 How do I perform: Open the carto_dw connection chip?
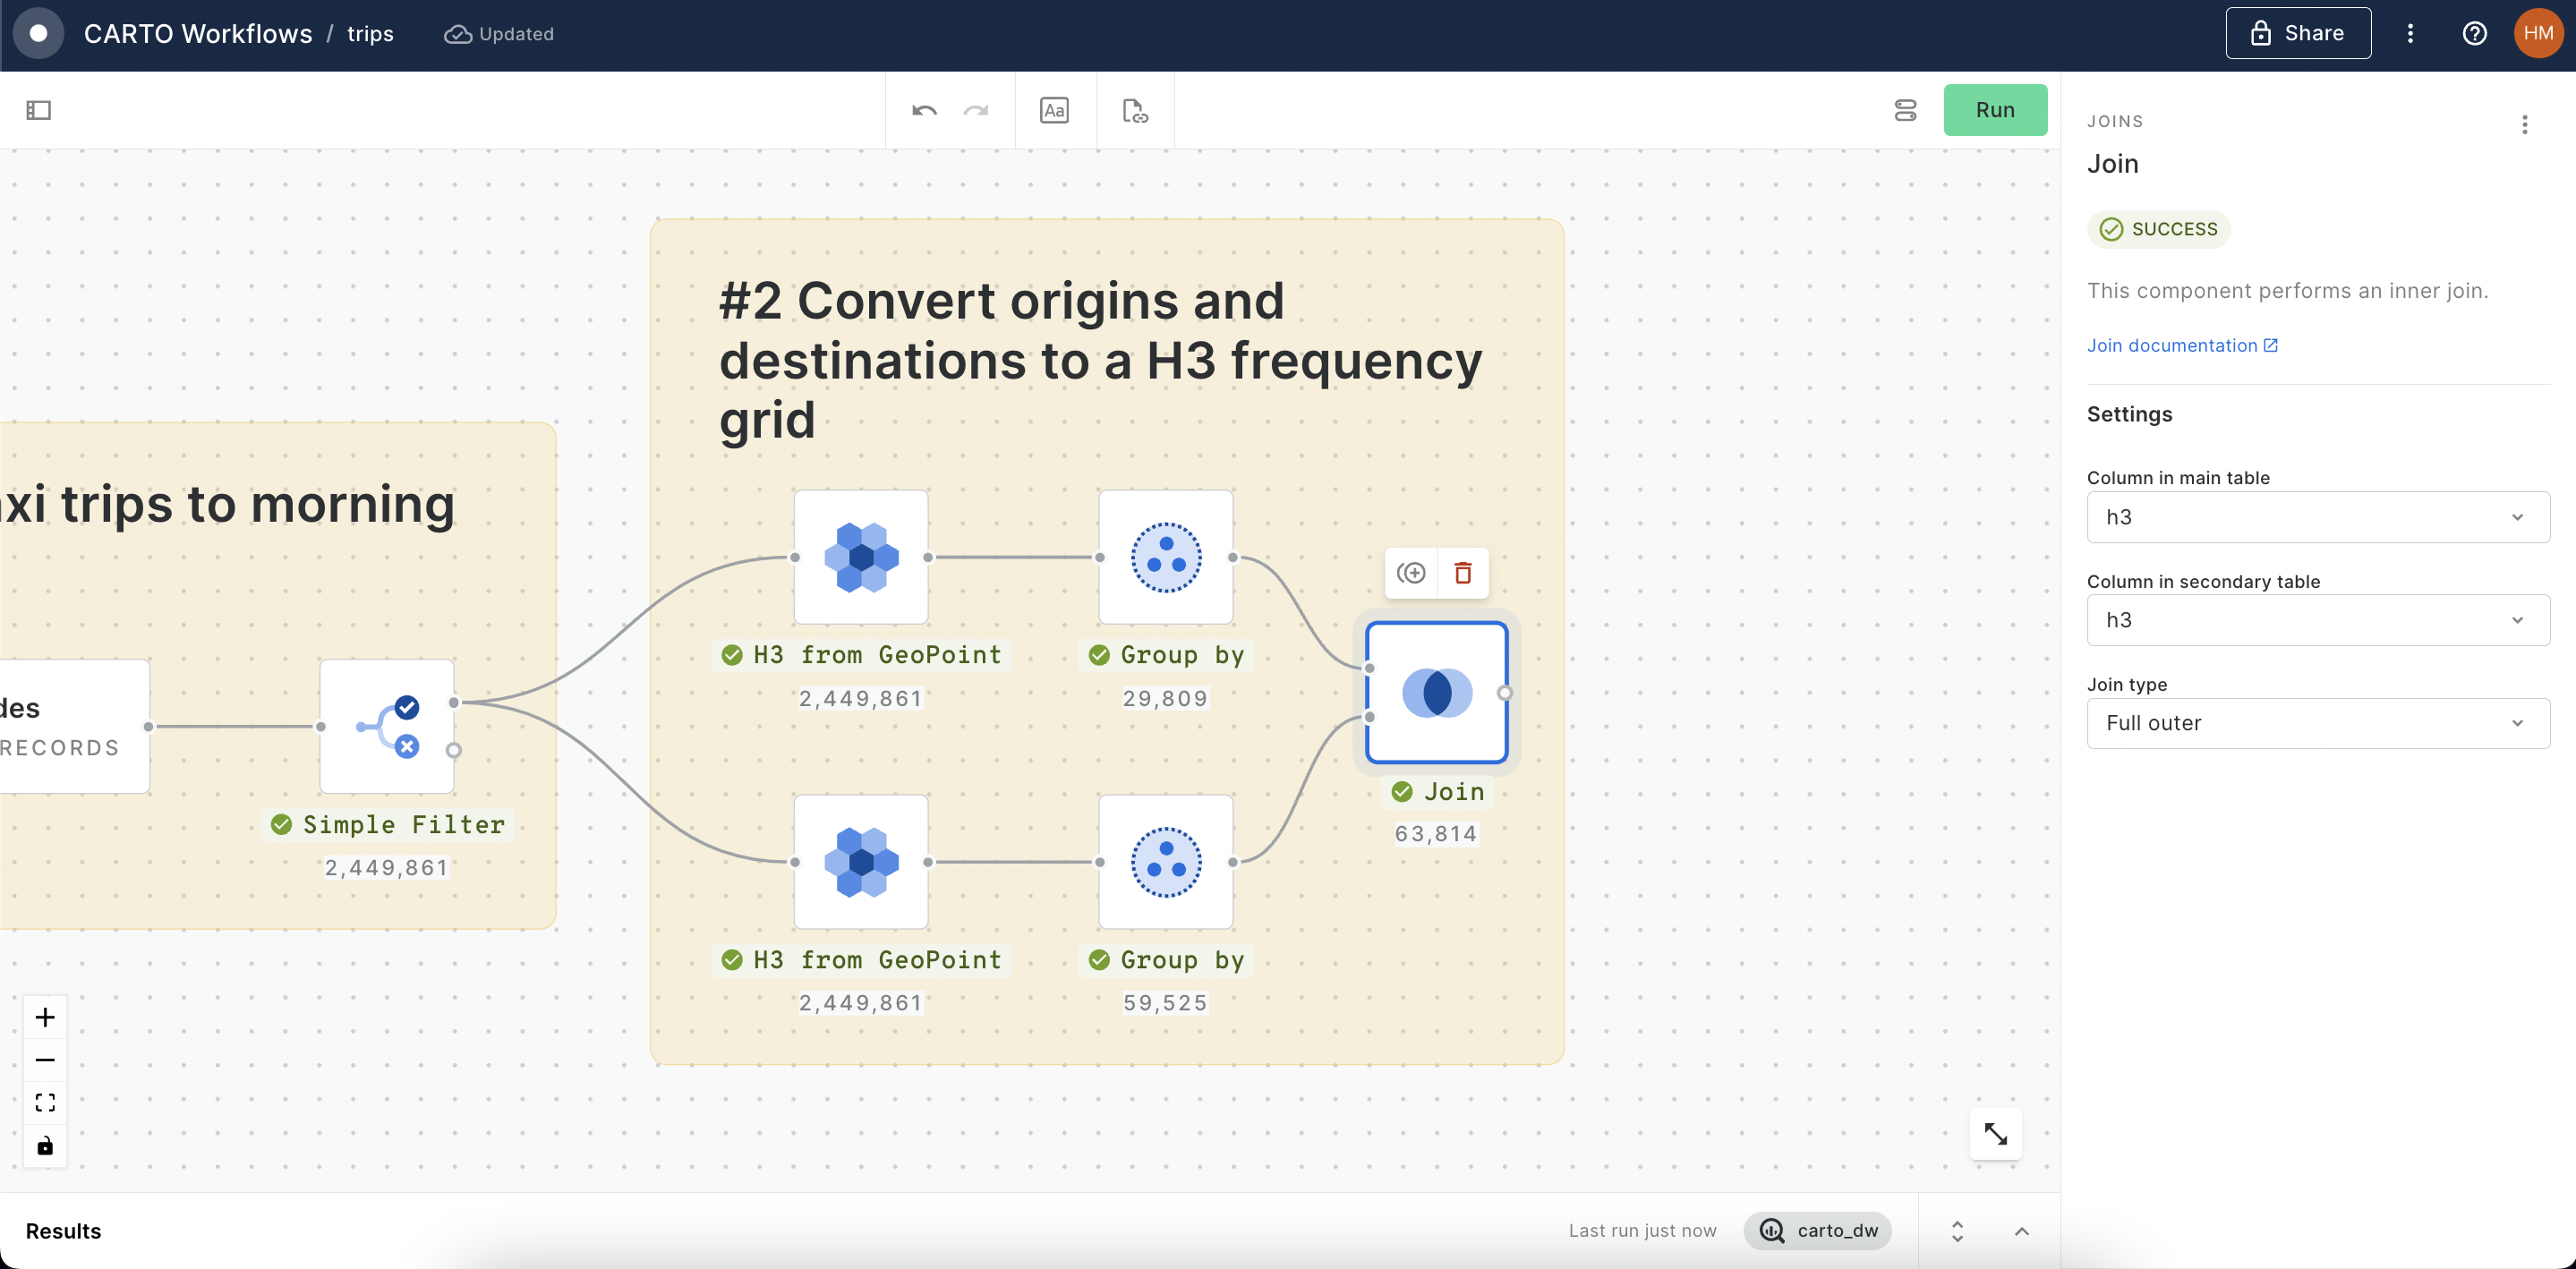[x=1817, y=1230]
